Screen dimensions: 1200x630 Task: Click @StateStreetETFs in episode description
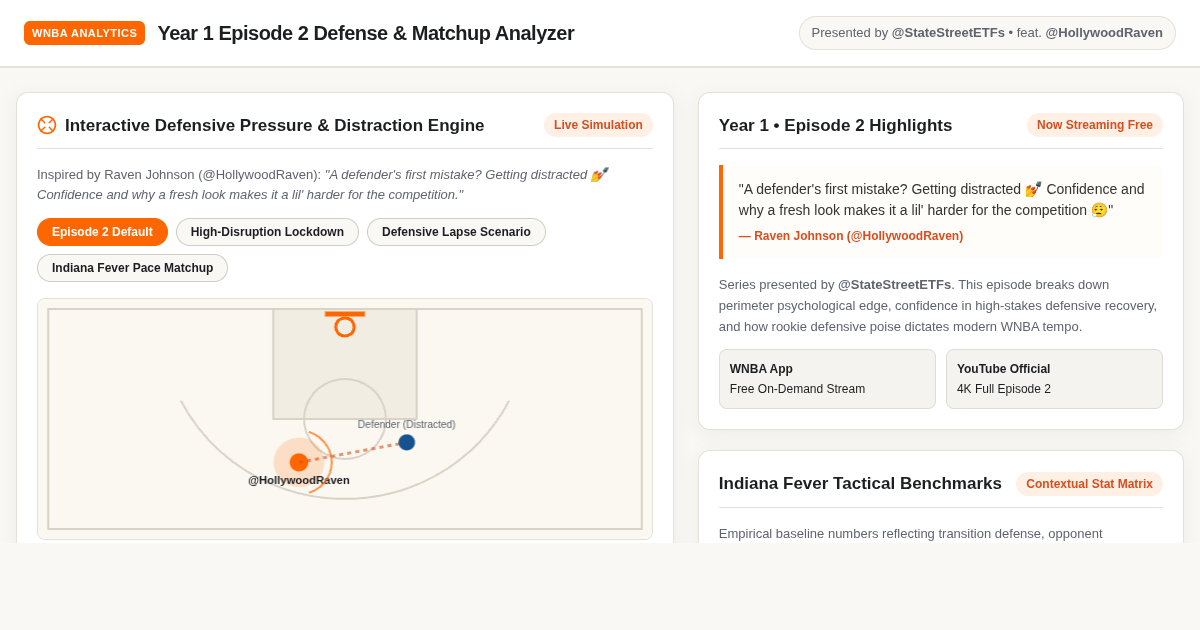tap(894, 285)
